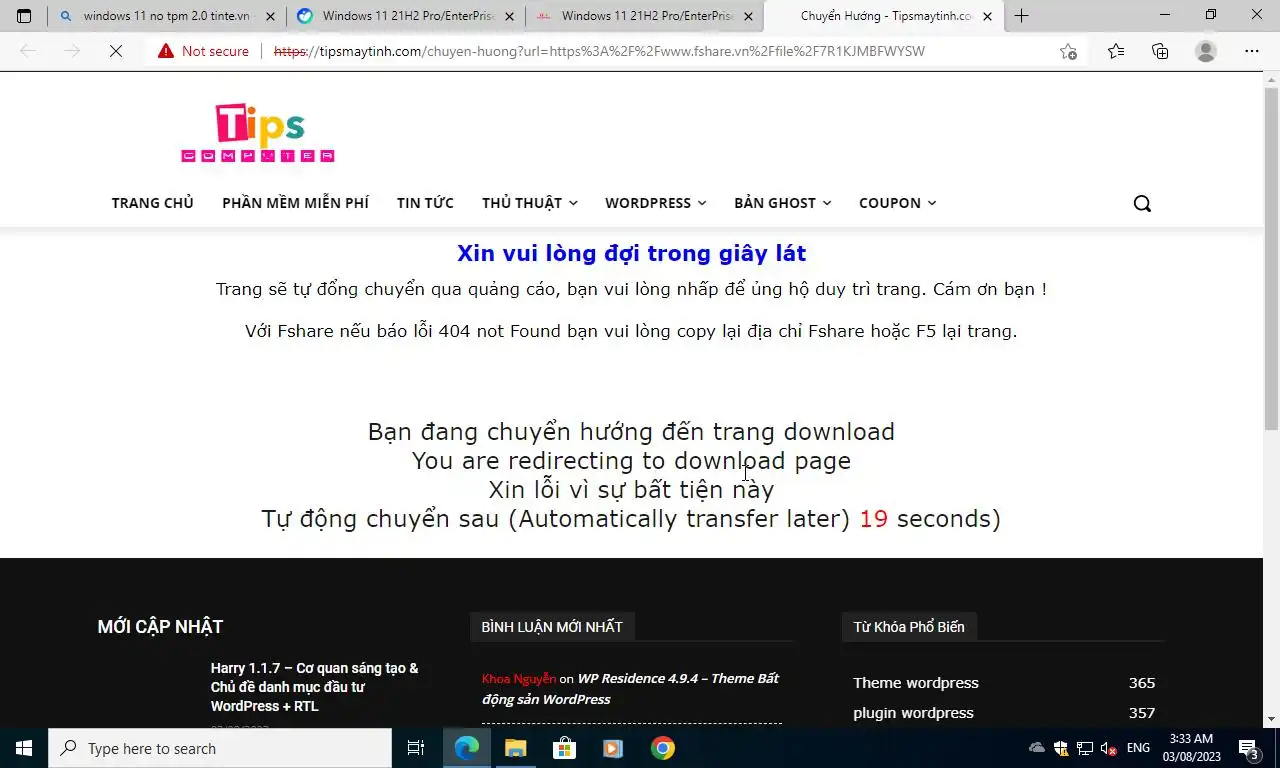The width and height of the screenshot is (1280, 768).
Task: Select the Chuyển Hướng - Tipsmaytinh tab
Action: 884,16
